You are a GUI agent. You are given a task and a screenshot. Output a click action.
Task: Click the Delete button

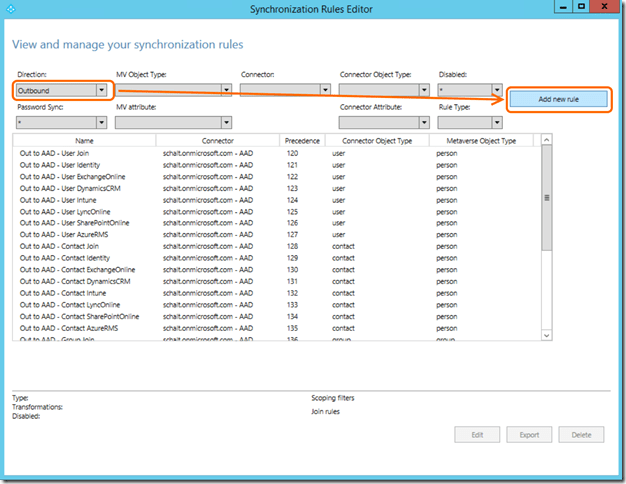click(x=581, y=434)
